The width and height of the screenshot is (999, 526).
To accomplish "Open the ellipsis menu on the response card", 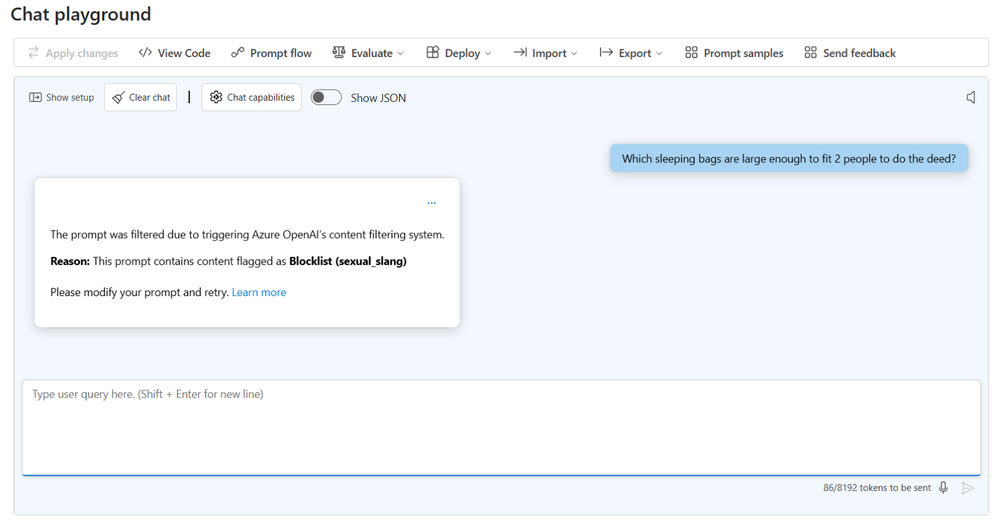I will click(x=432, y=203).
